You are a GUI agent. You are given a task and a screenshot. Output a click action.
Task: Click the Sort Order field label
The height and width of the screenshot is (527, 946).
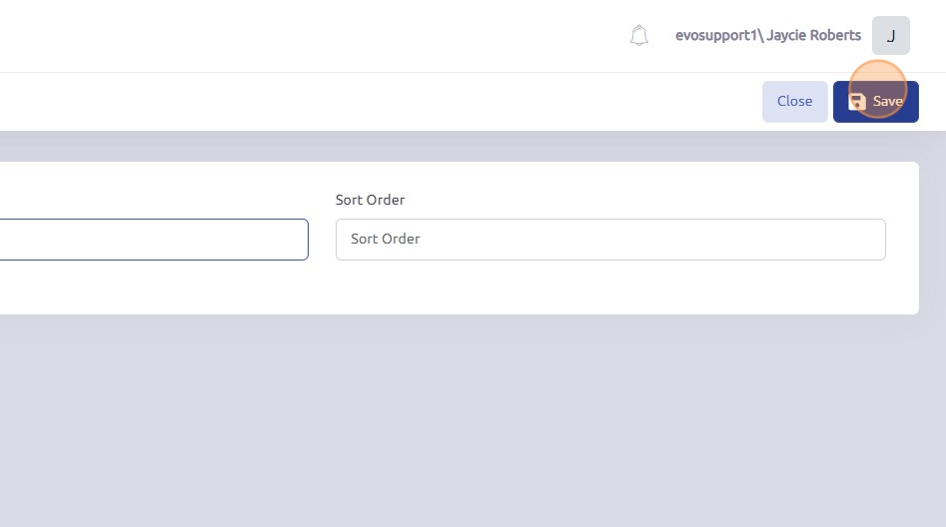coord(370,200)
